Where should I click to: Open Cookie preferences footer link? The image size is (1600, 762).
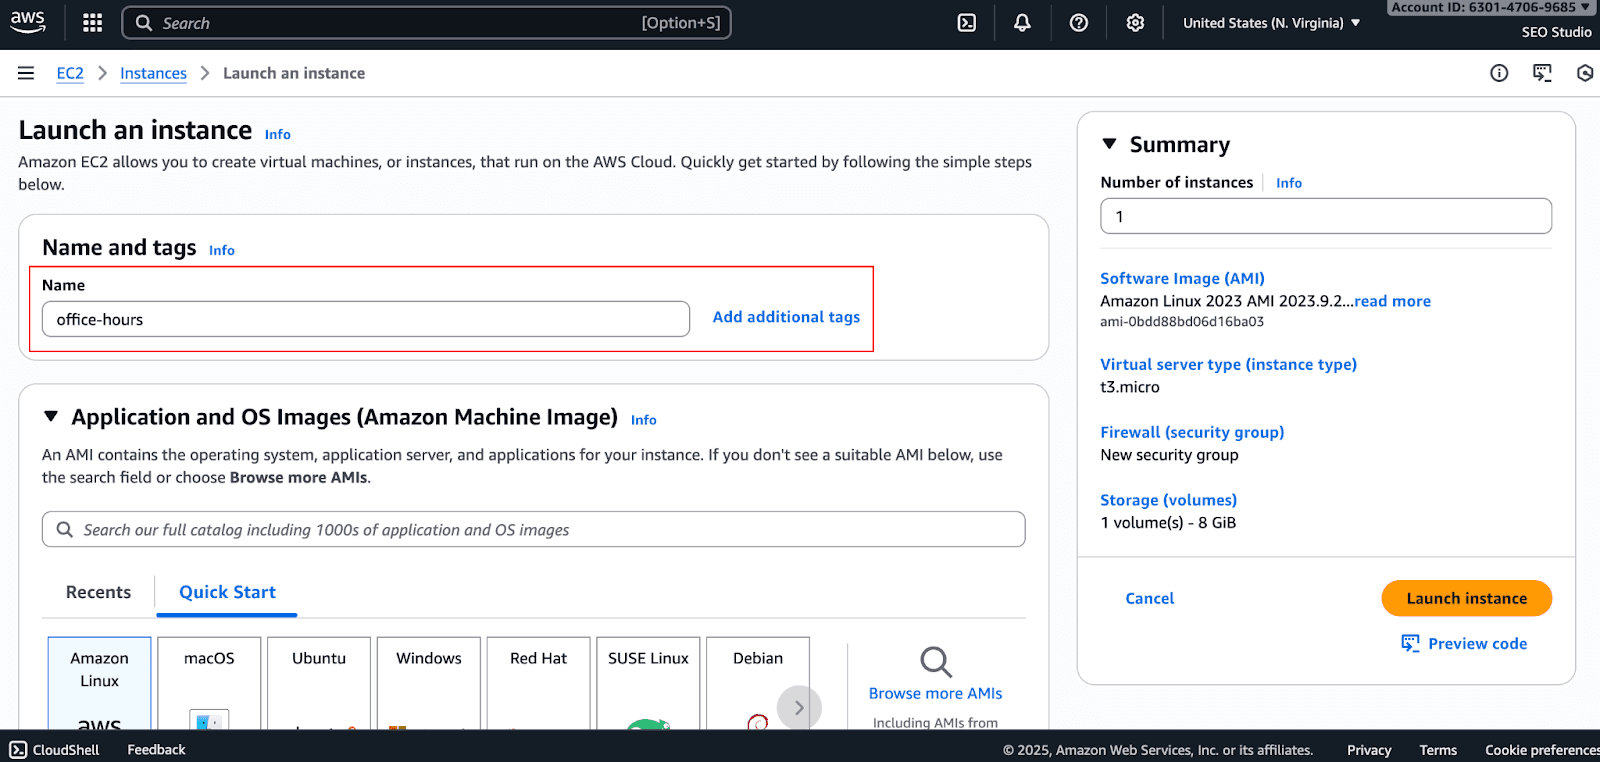pyautogui.click(x=1542, y=750)
